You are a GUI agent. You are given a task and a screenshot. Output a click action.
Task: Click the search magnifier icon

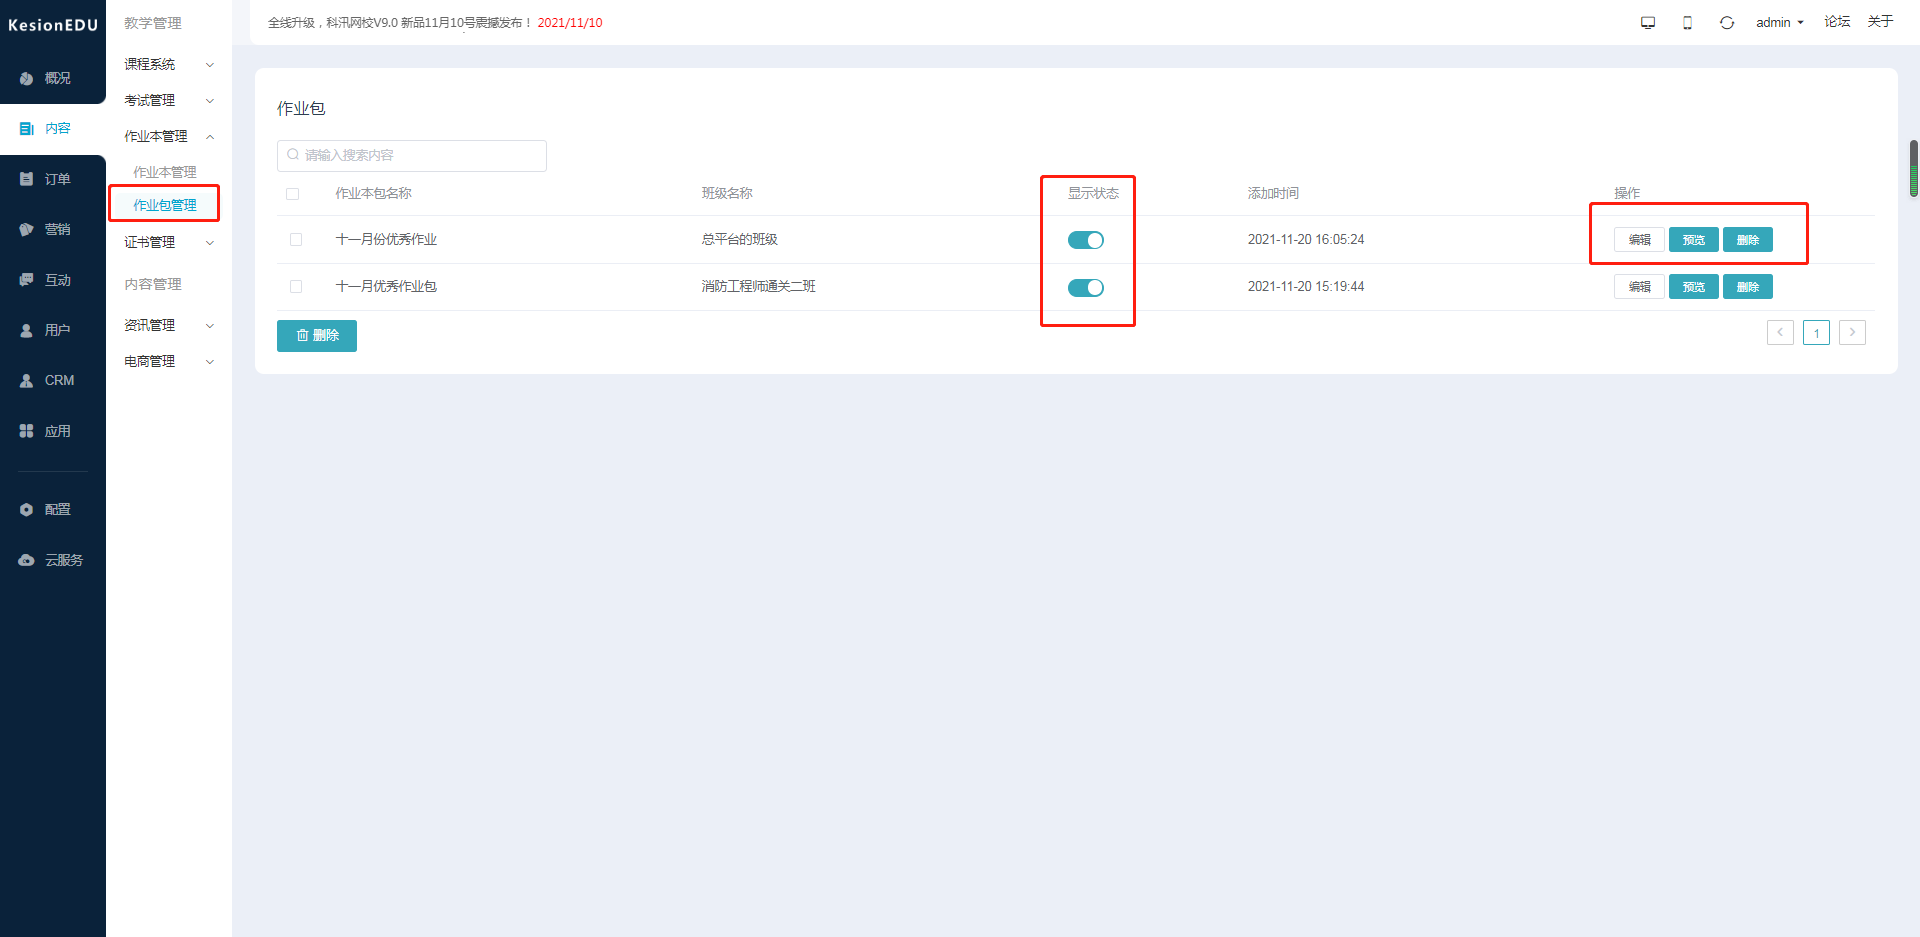click(293, 155)
